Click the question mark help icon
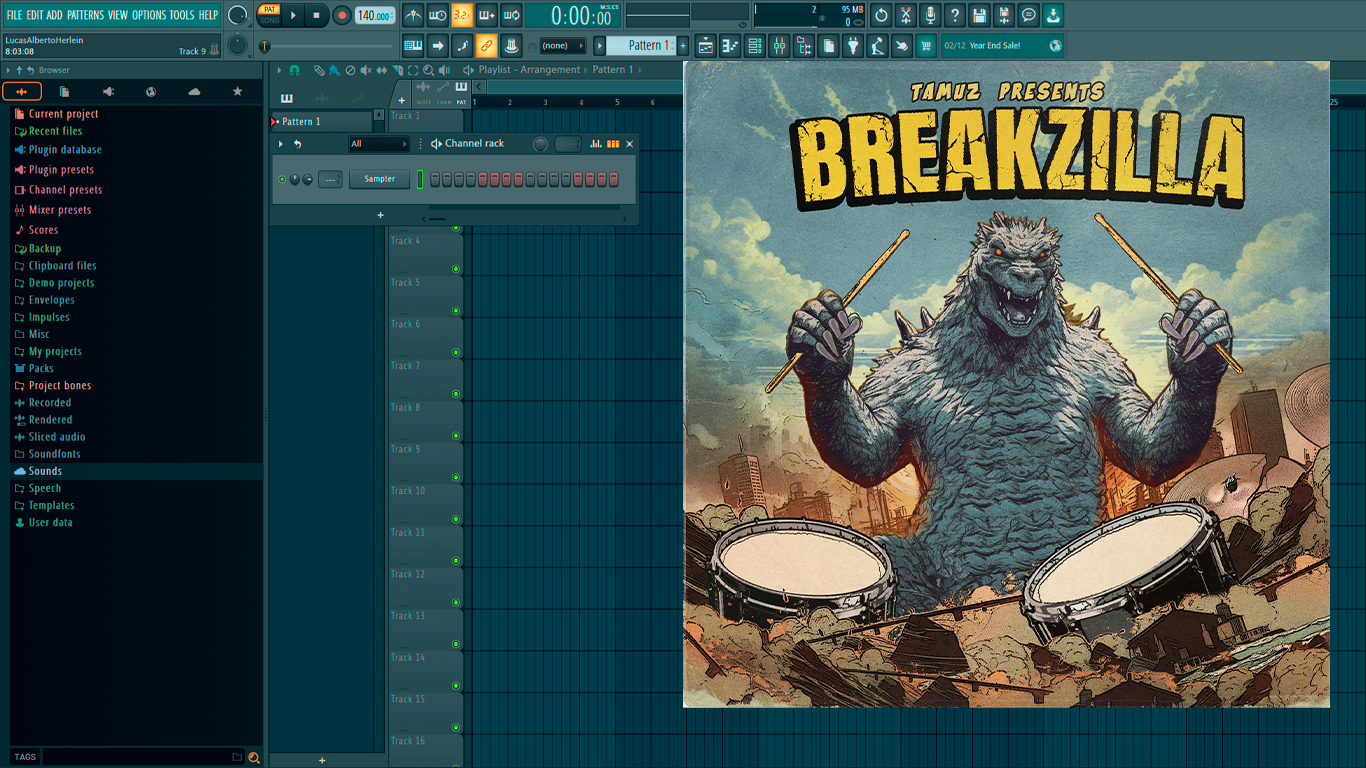The height and width of the screenshot is (768, 1366). point(955,15)
